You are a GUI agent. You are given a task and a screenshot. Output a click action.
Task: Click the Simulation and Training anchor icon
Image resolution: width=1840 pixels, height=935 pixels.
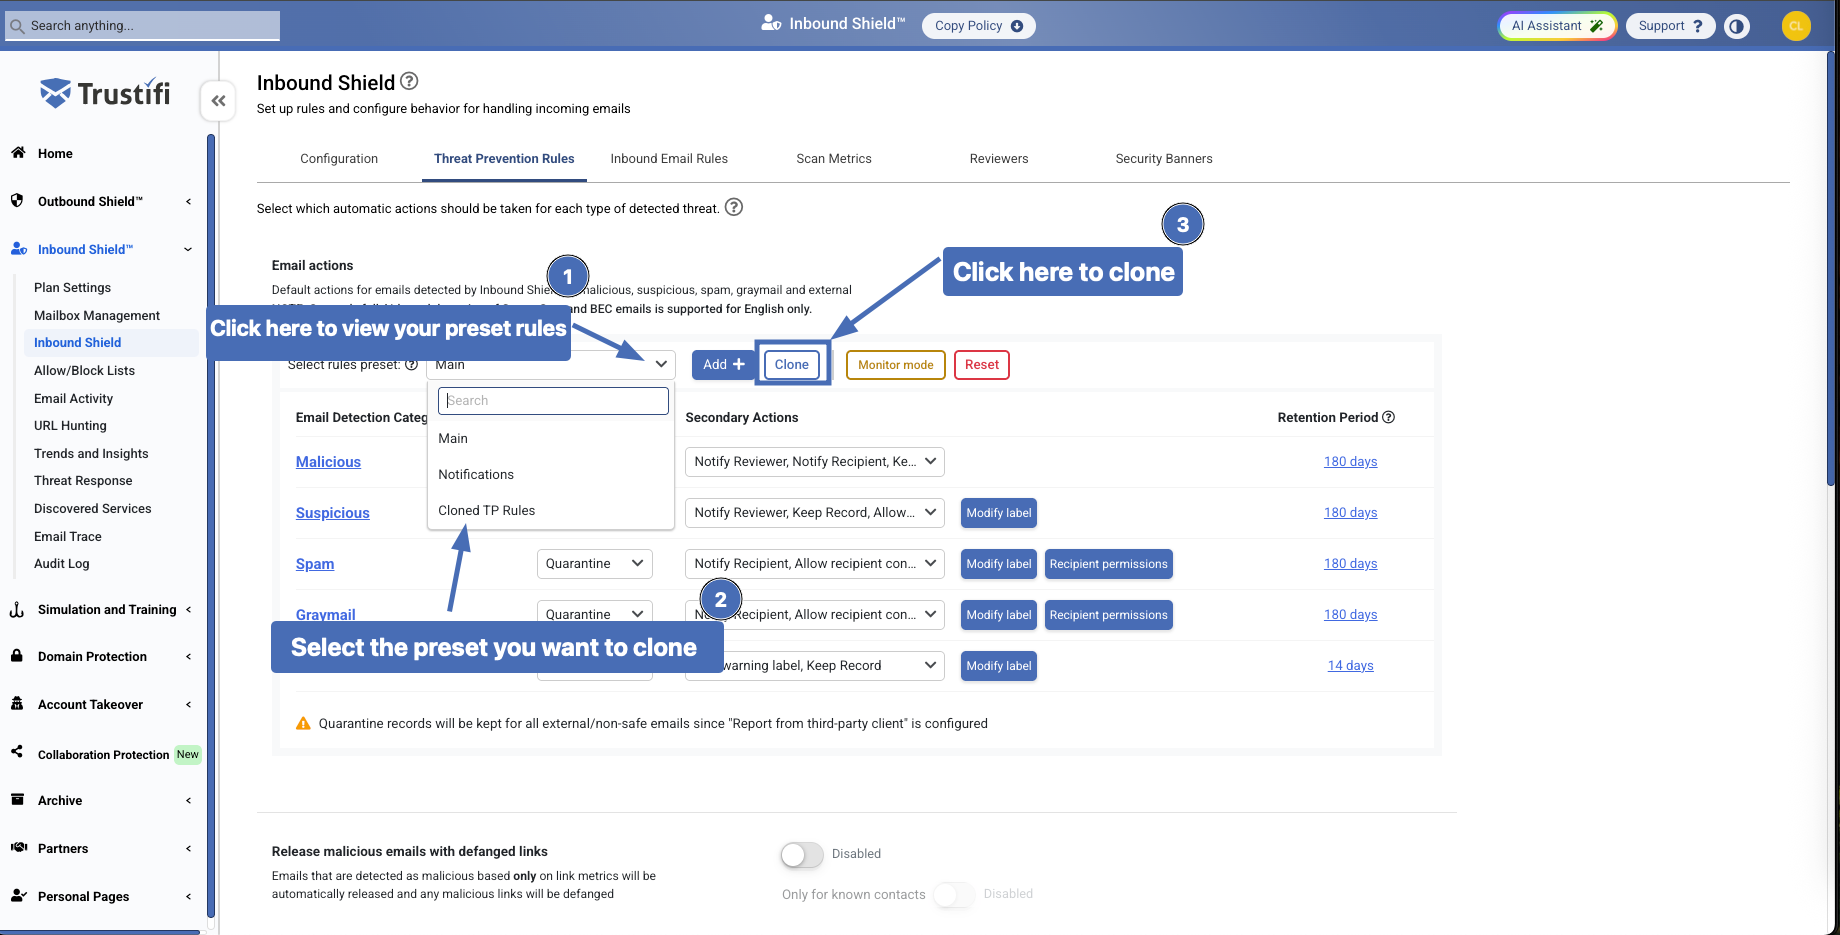17,609
